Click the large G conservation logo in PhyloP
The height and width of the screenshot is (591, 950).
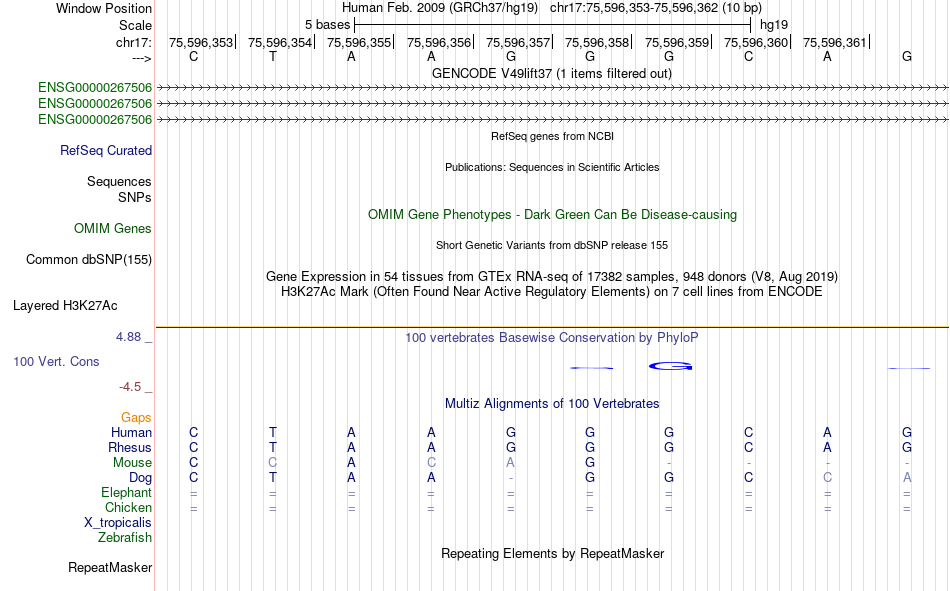671,366
